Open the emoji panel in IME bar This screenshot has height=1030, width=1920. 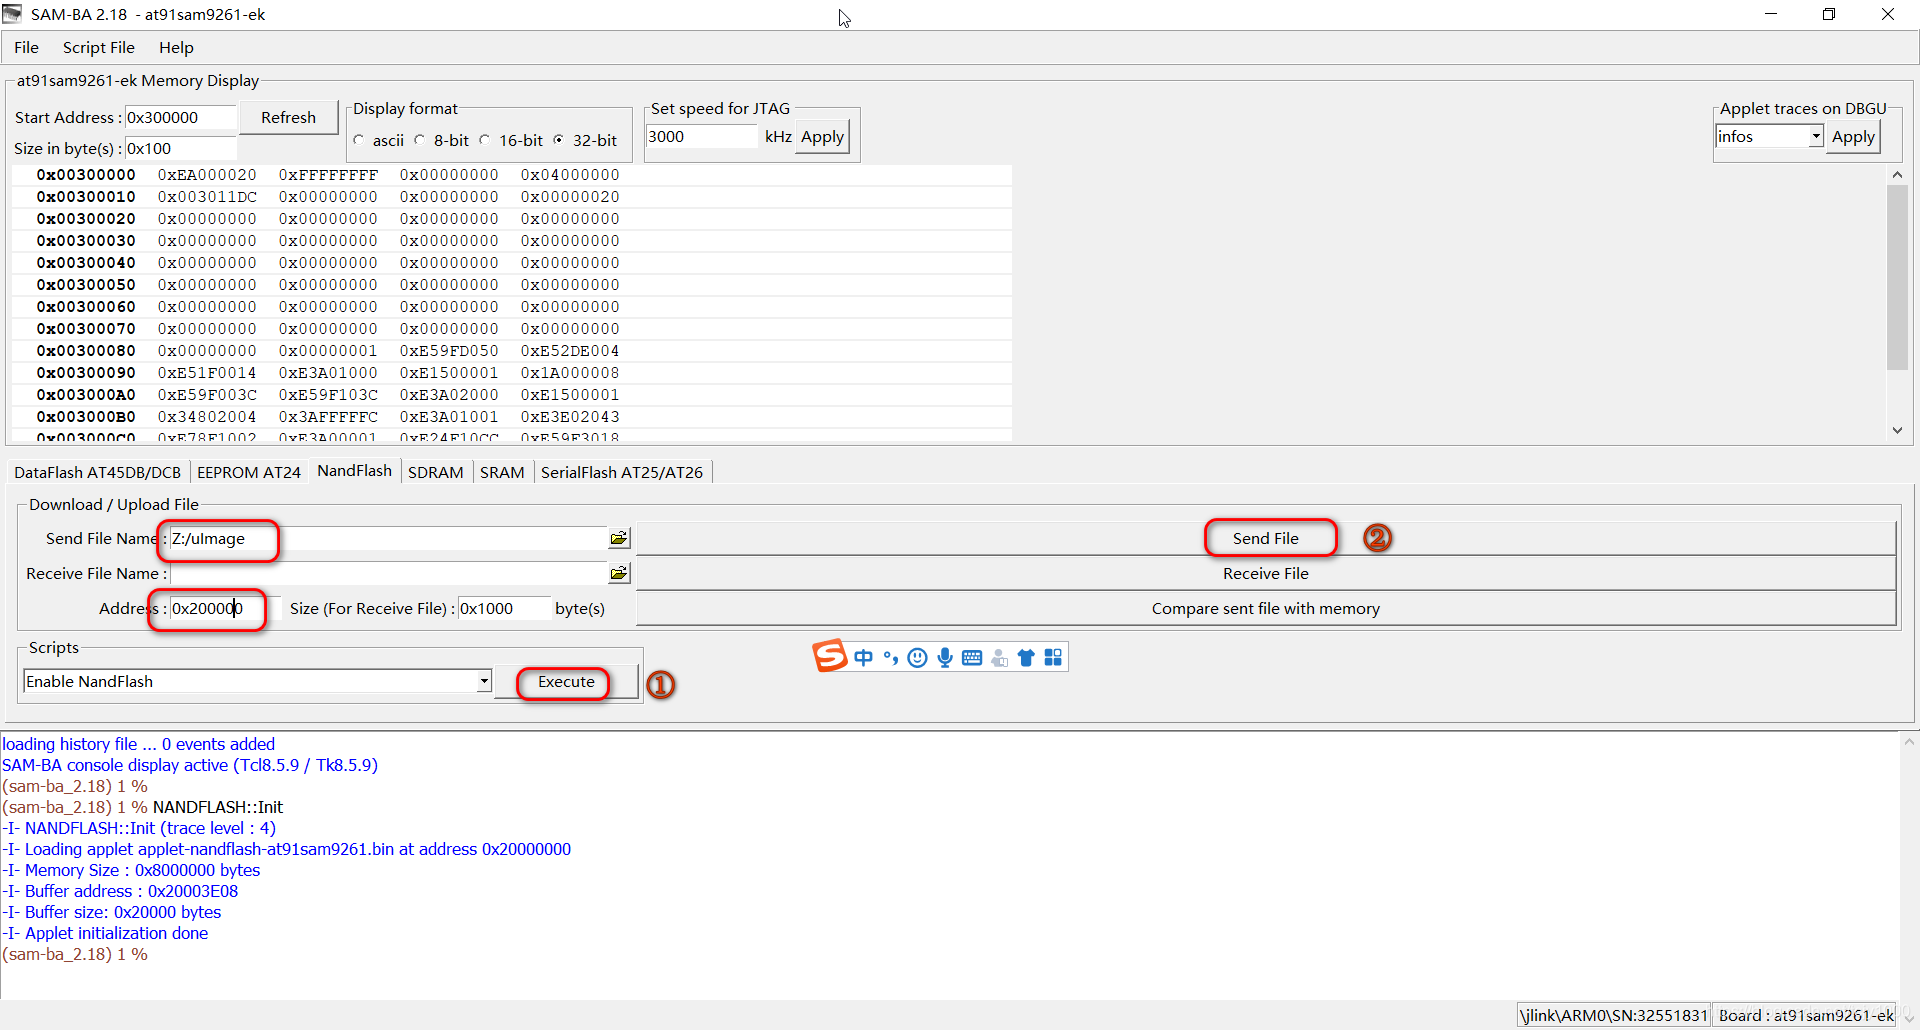[917, 657]
